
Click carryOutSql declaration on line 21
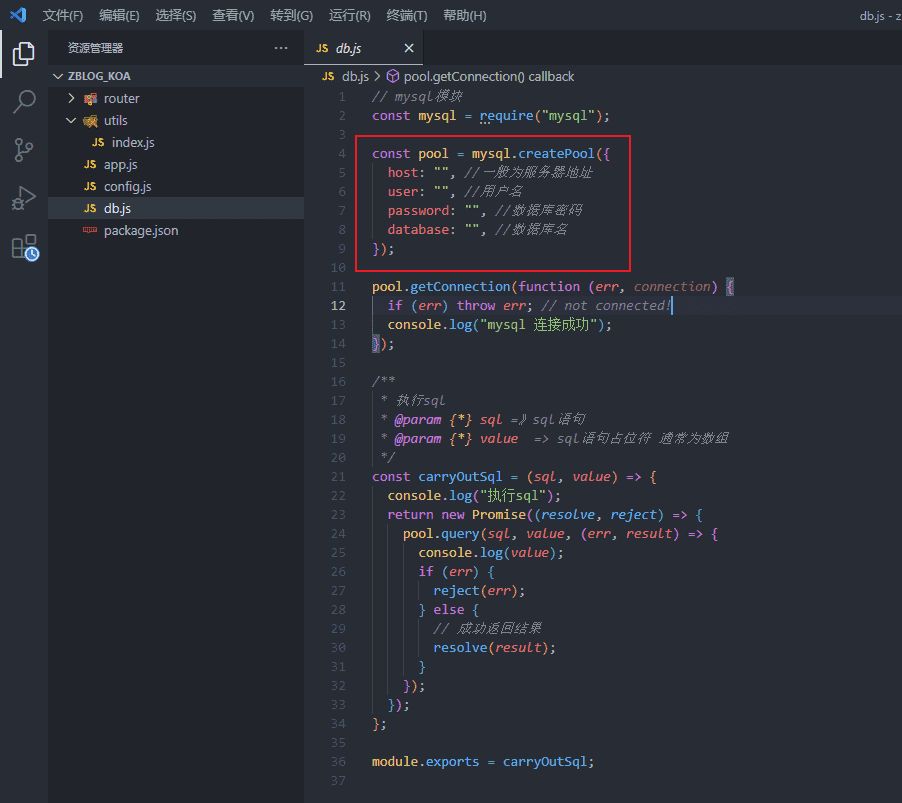coord(460,476)
